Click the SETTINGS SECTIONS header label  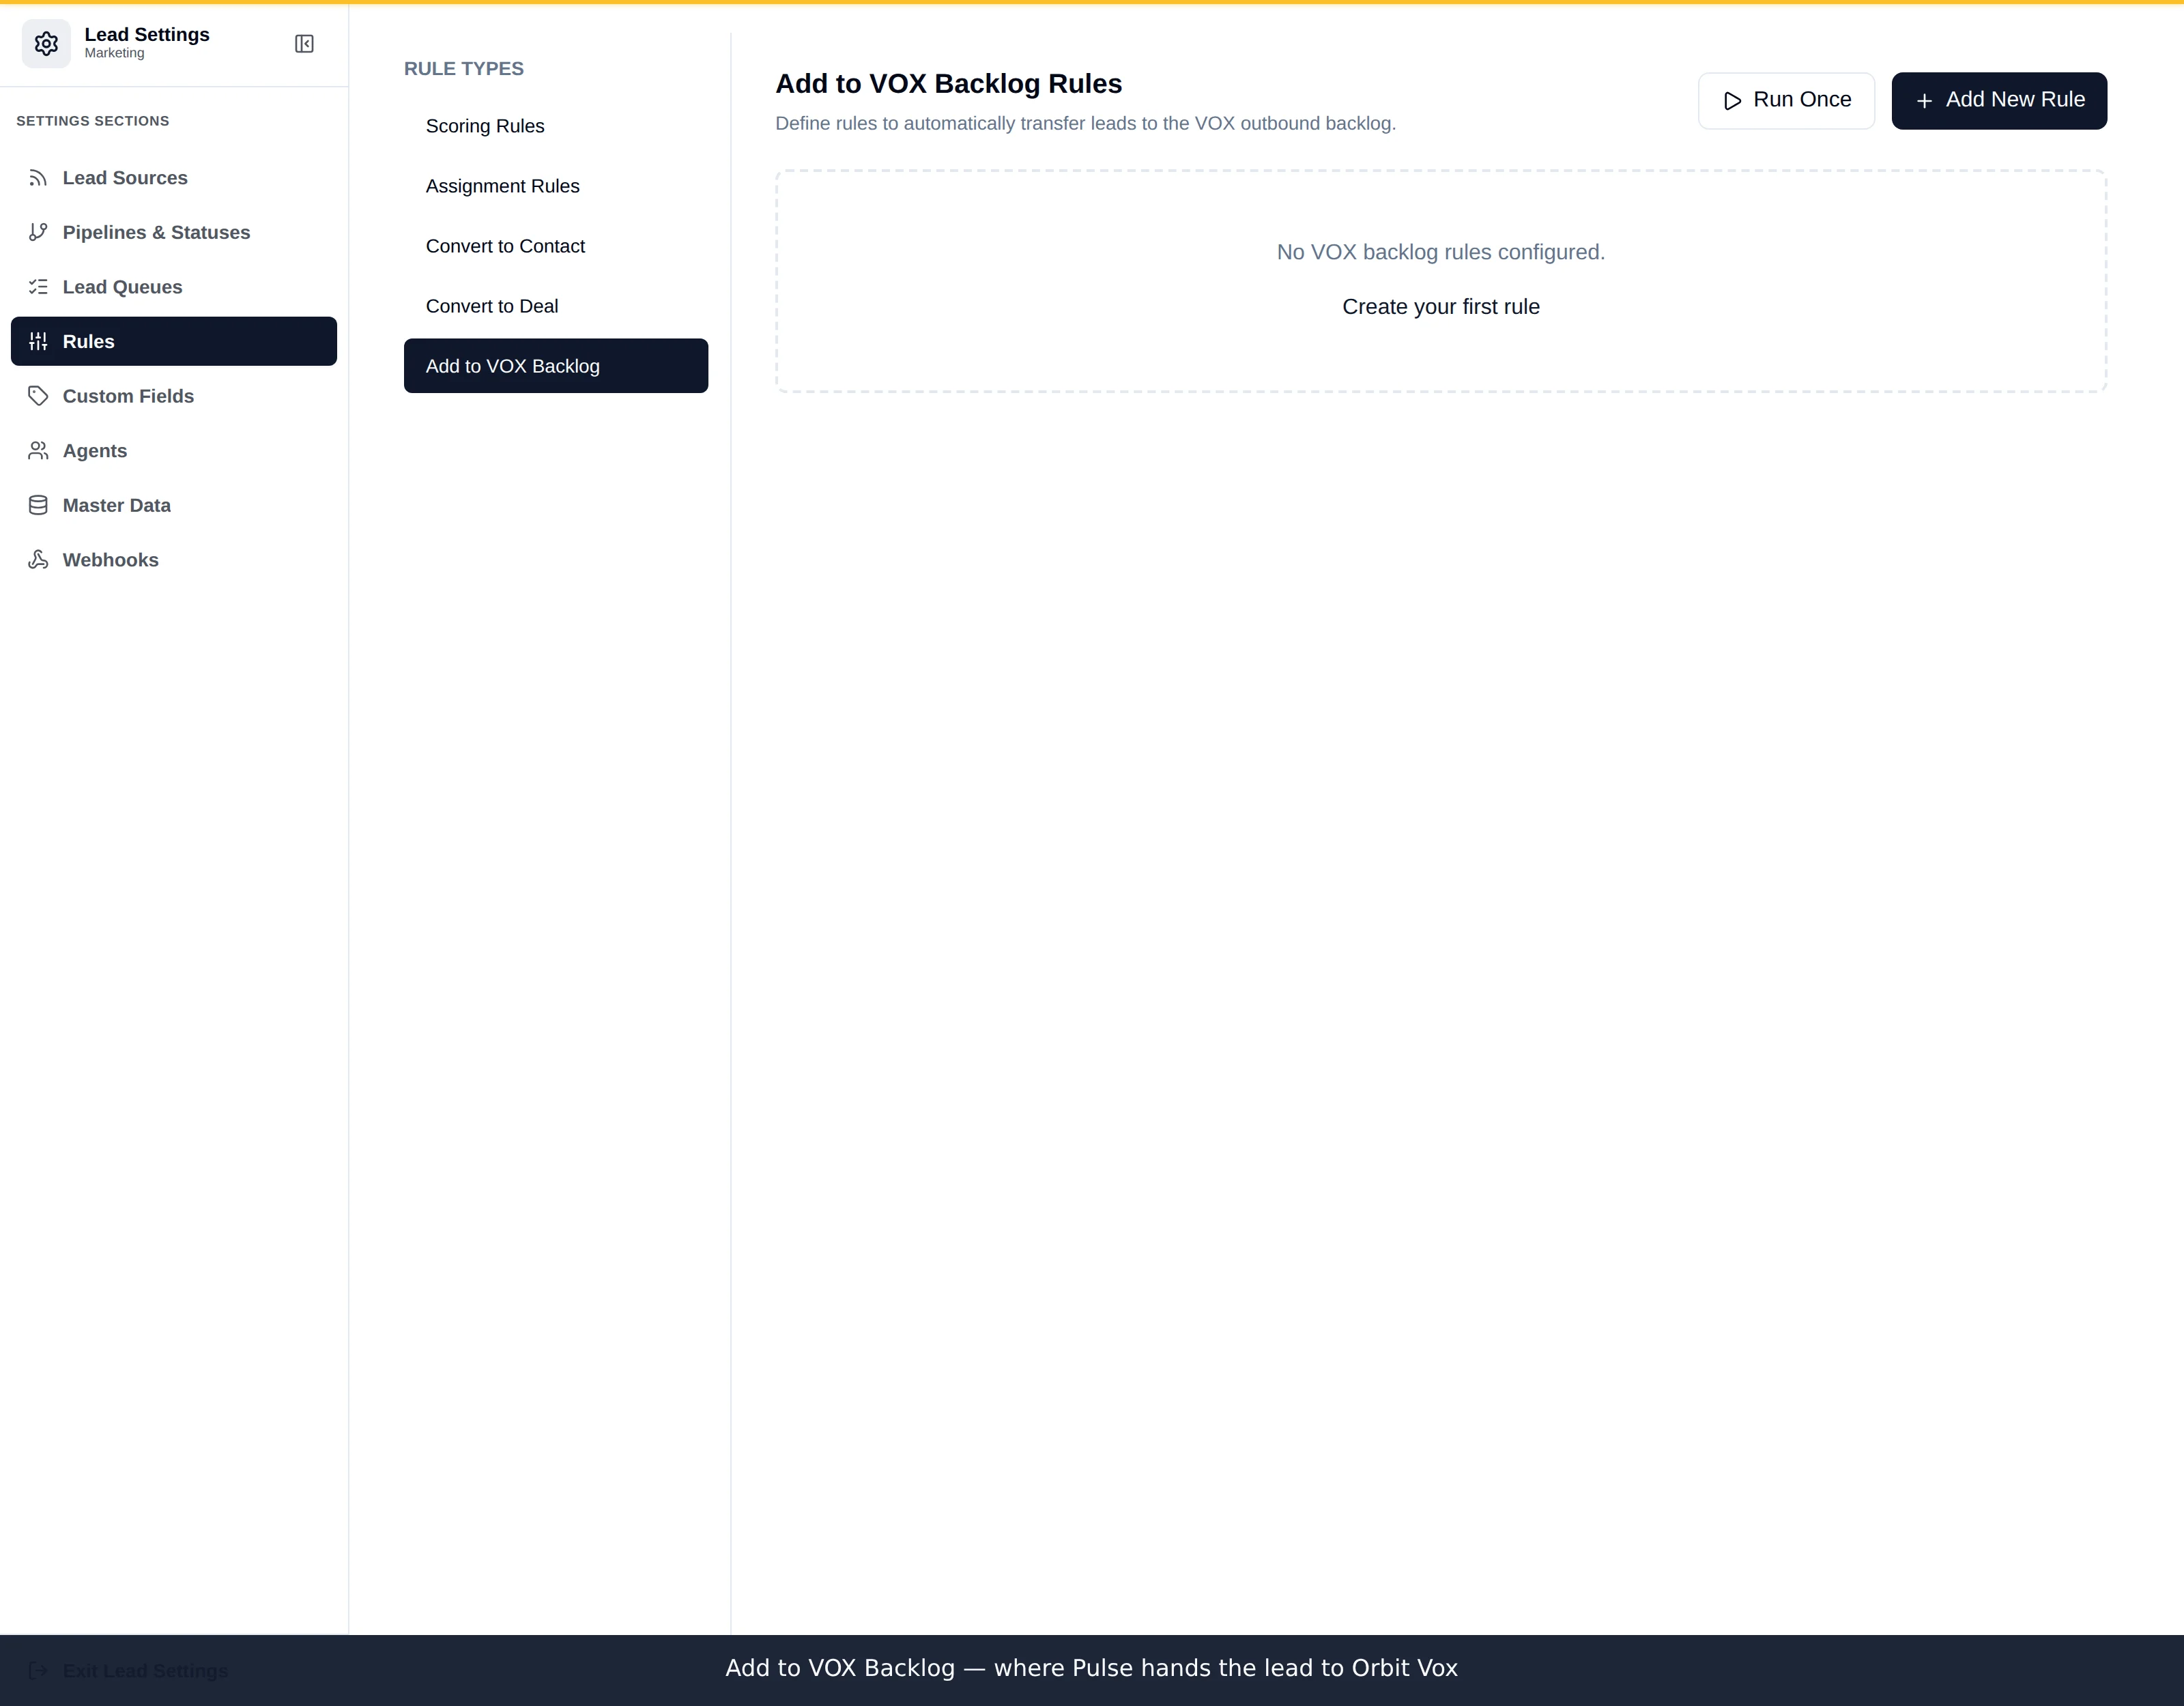(93, 121)
